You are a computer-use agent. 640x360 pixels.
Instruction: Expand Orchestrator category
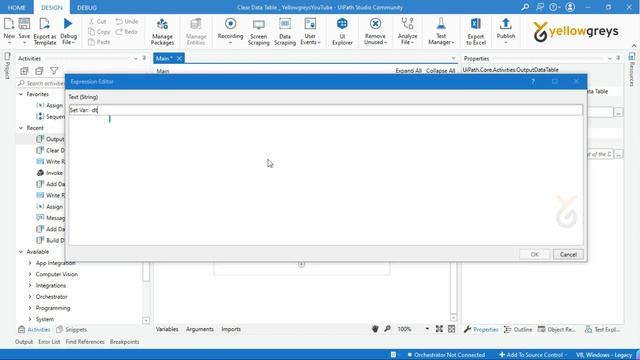(30, 297)
